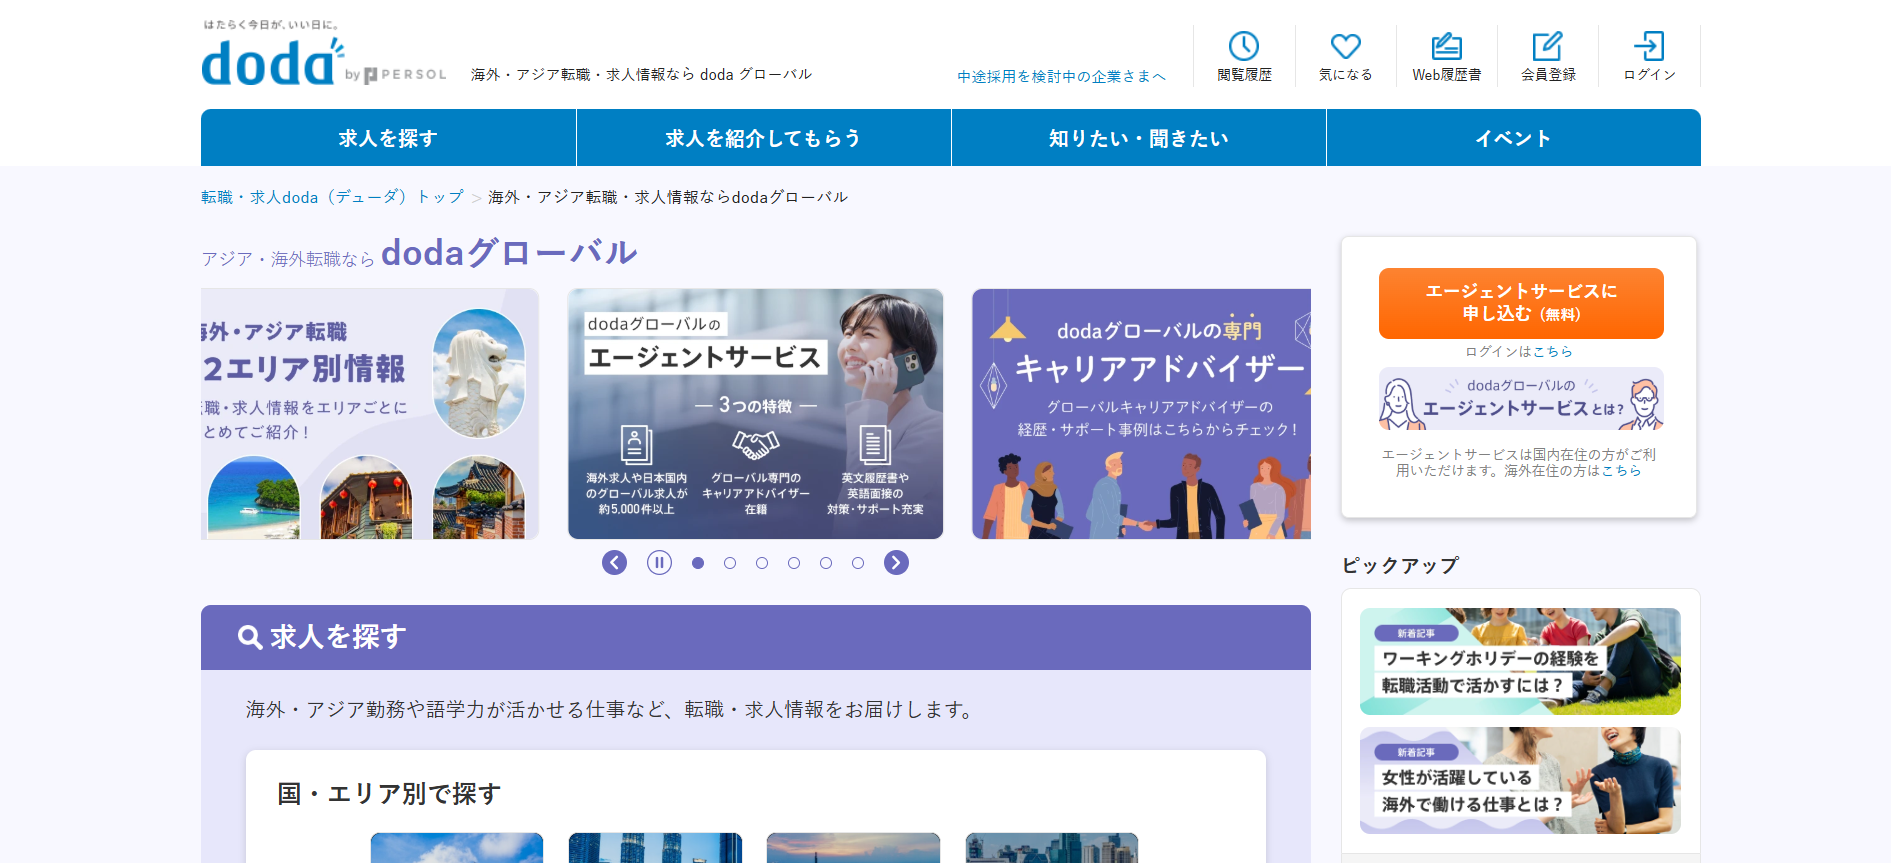Screen dimensions: 1891x863
Task: Advance to next carousel slide arrow
Action: pyautogui.click(x=896, y=563)
